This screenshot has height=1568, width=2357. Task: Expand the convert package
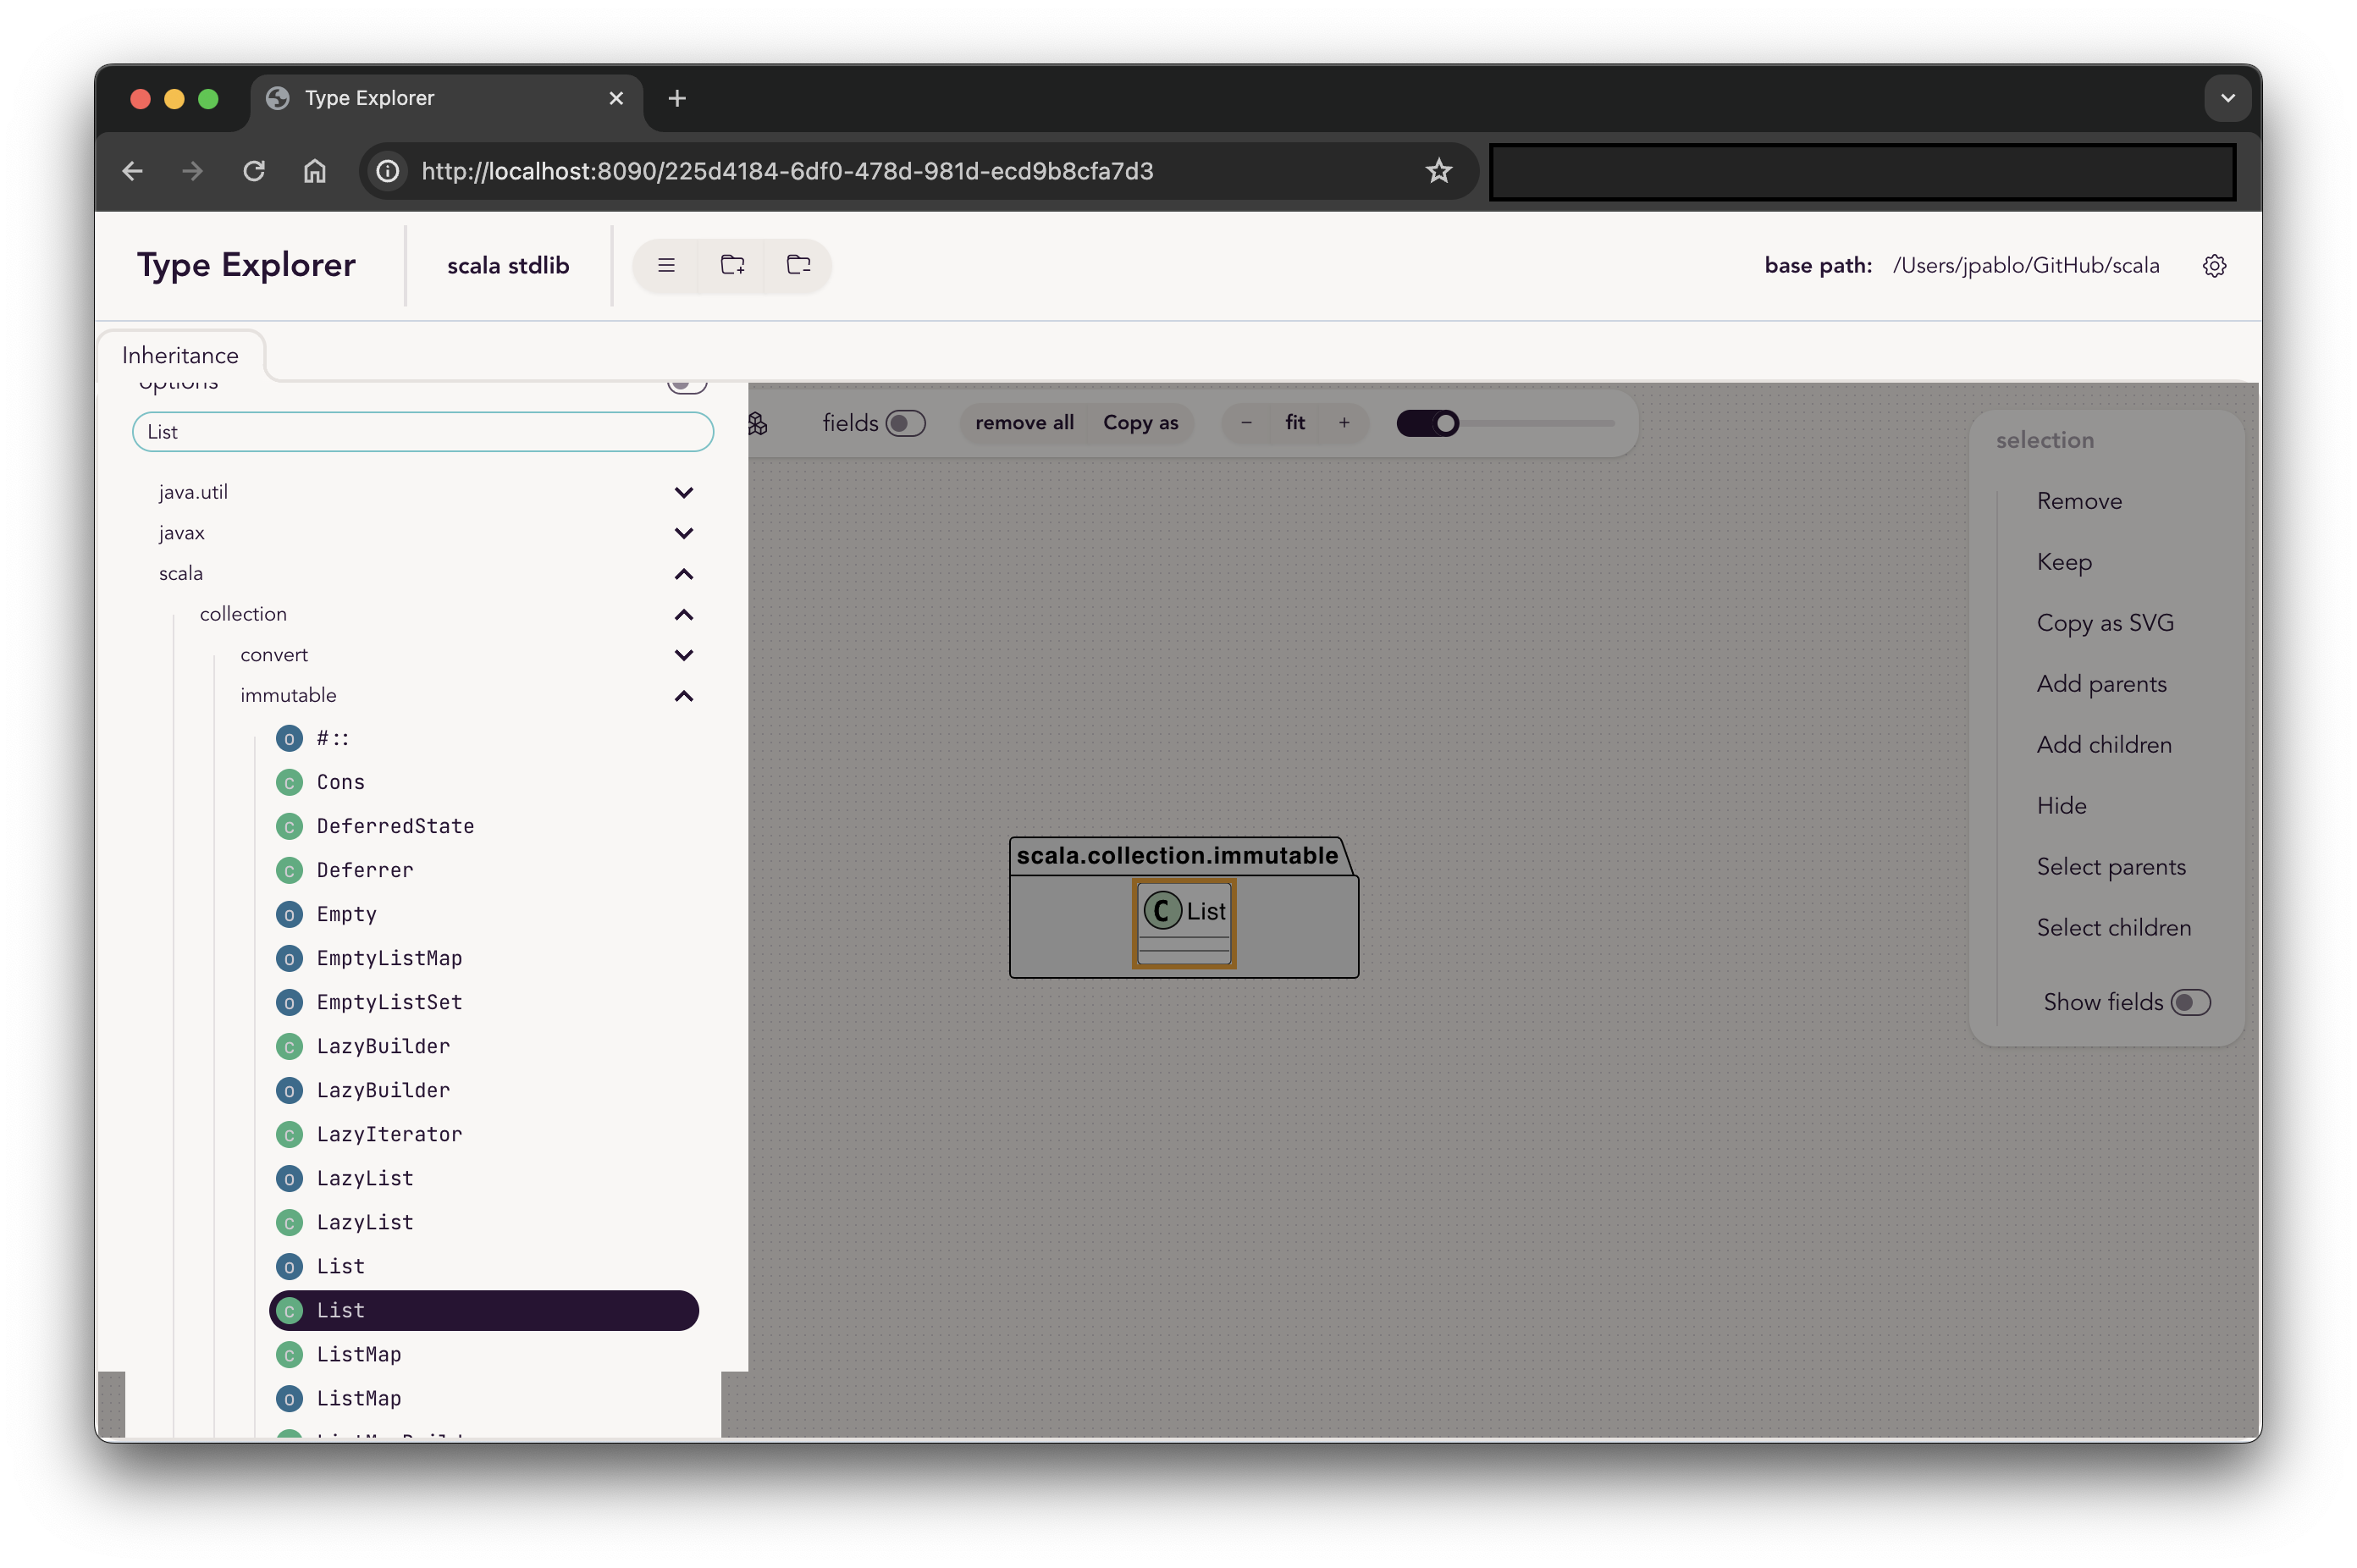click(x=684, y=655)
